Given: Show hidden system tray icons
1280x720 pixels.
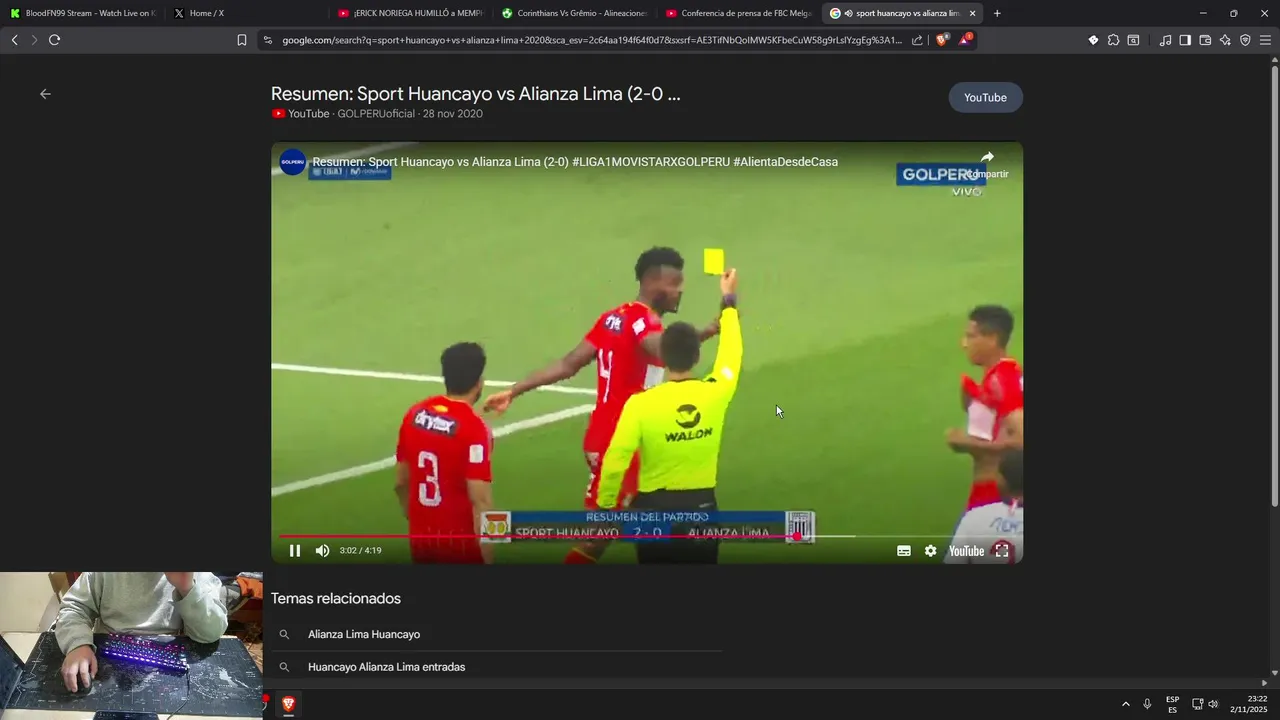Looking at the screenshot, I should tap(1125, 704).
